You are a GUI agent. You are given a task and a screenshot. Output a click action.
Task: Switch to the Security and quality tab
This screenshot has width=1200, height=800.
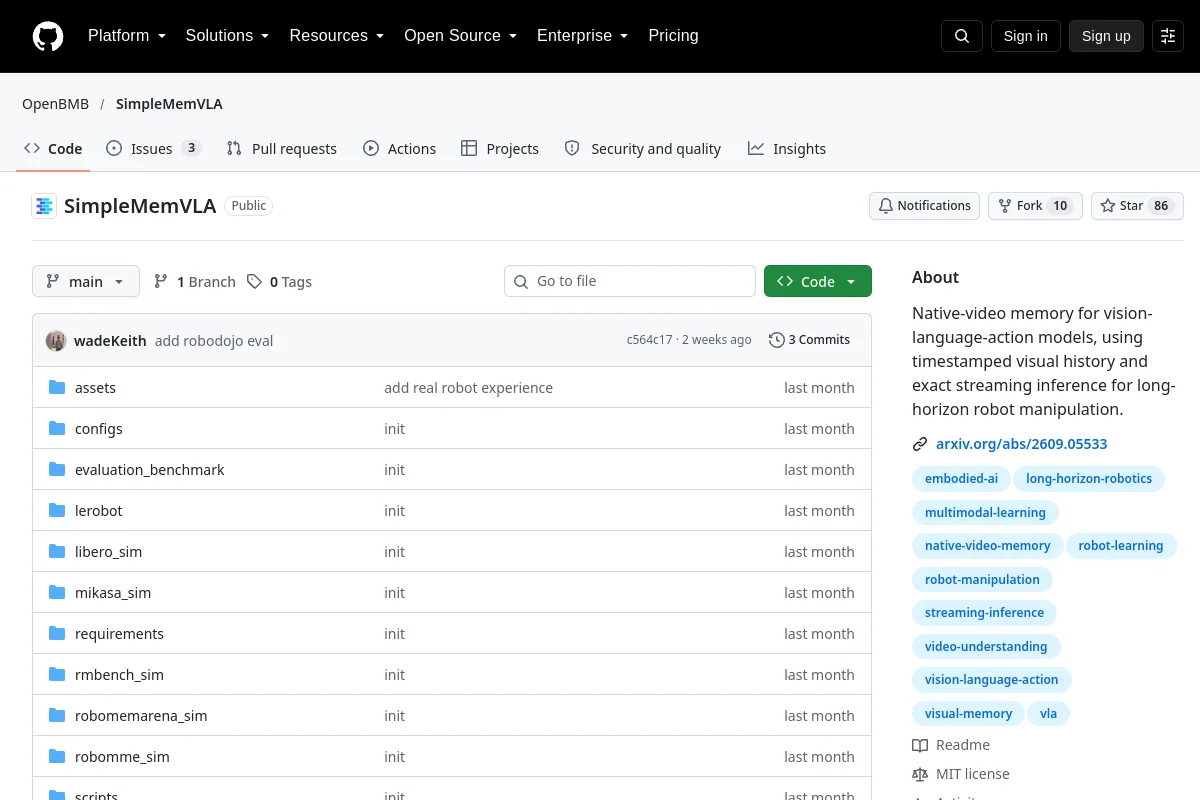643,149
